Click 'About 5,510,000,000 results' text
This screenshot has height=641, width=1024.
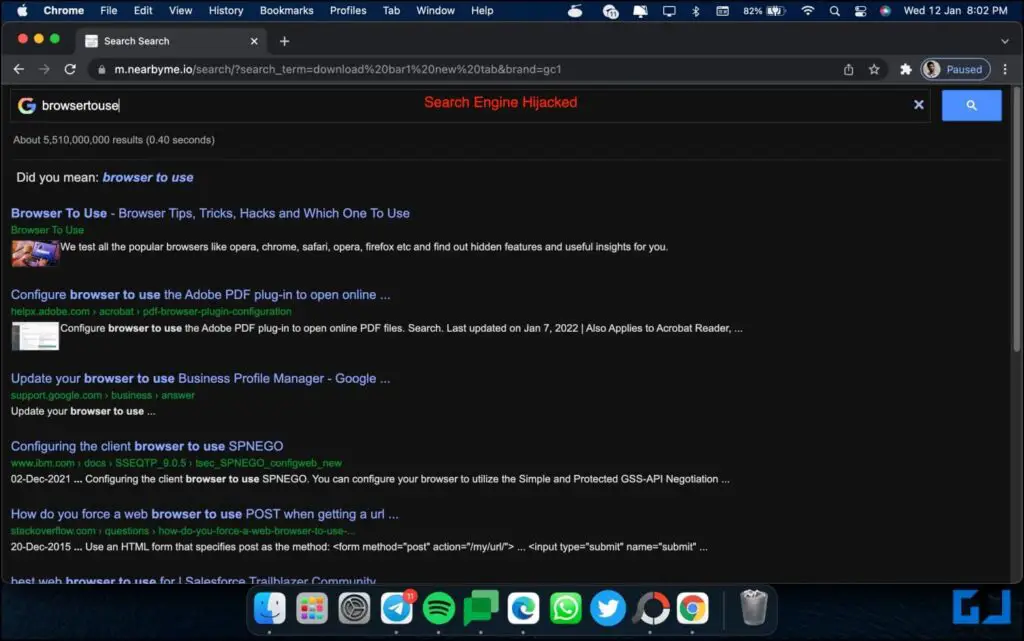tap(114, 140)
